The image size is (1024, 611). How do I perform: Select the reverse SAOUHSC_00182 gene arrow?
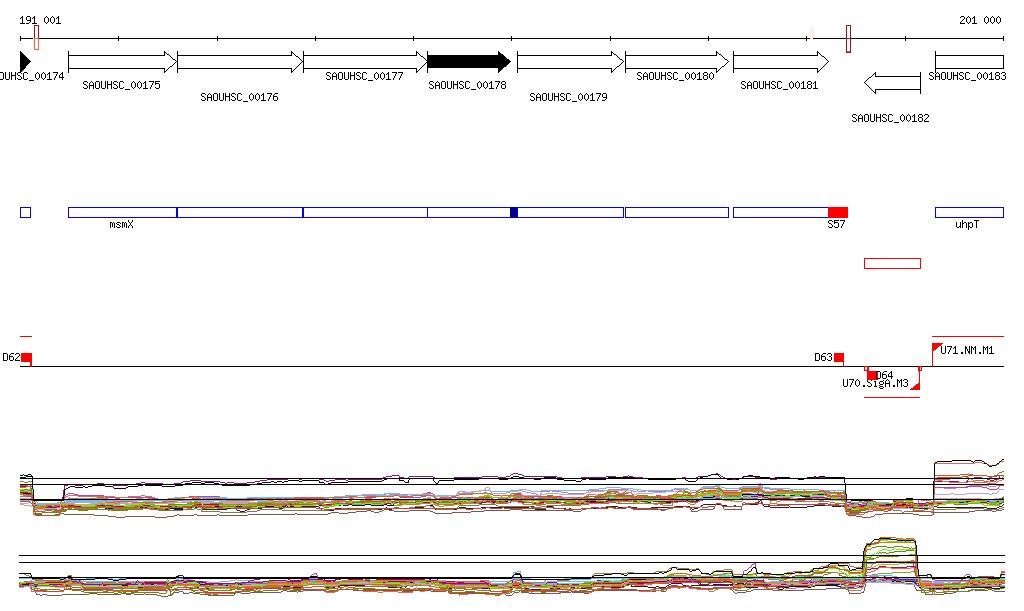click(x=892, y=83)
